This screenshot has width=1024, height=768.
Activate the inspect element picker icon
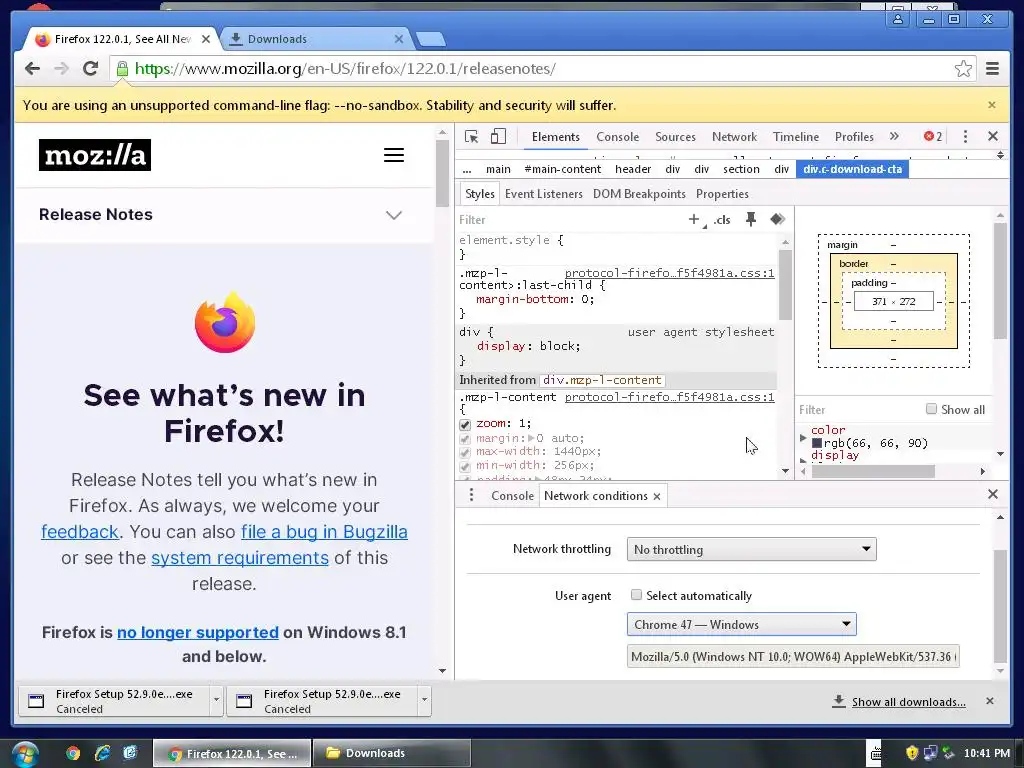point(472,136)
